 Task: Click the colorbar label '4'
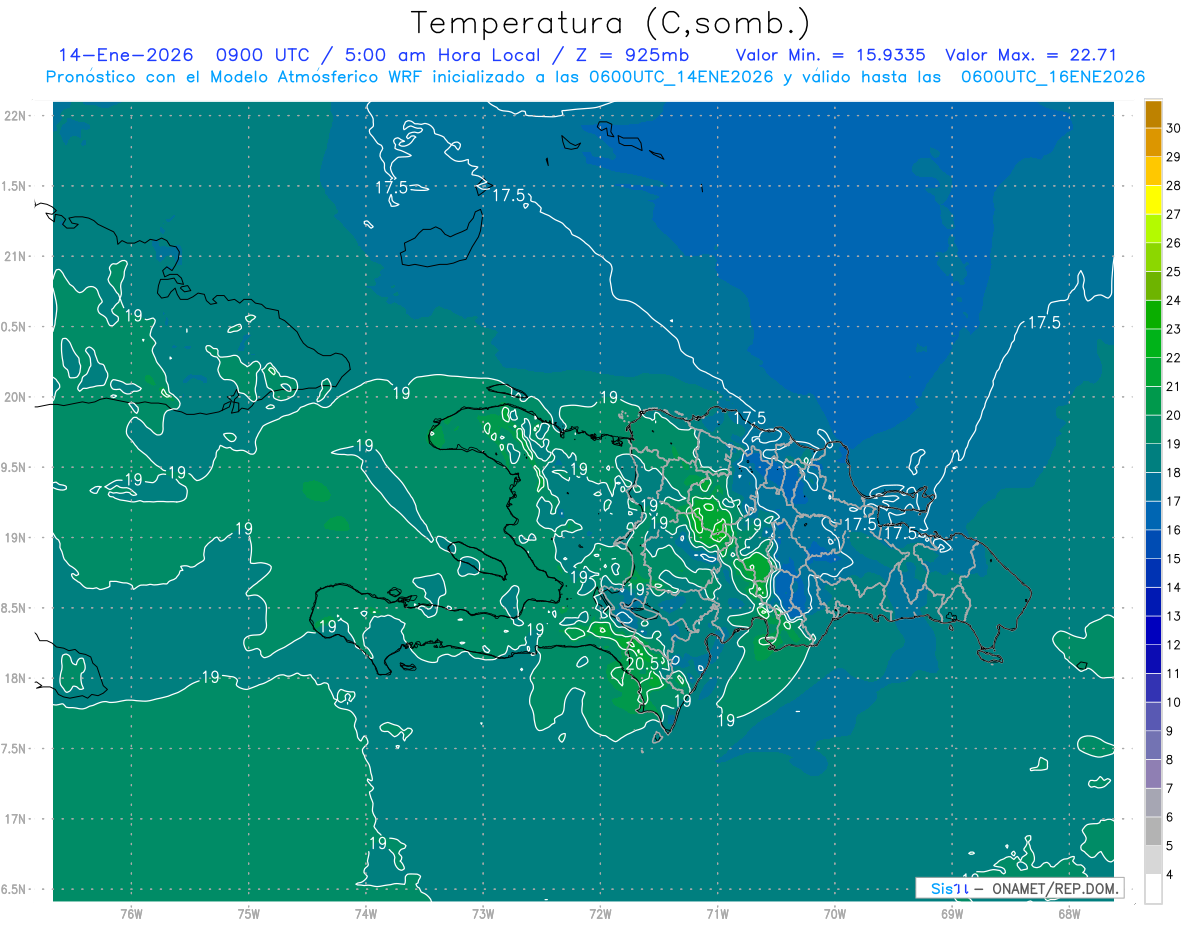[x=1170, y=875]
